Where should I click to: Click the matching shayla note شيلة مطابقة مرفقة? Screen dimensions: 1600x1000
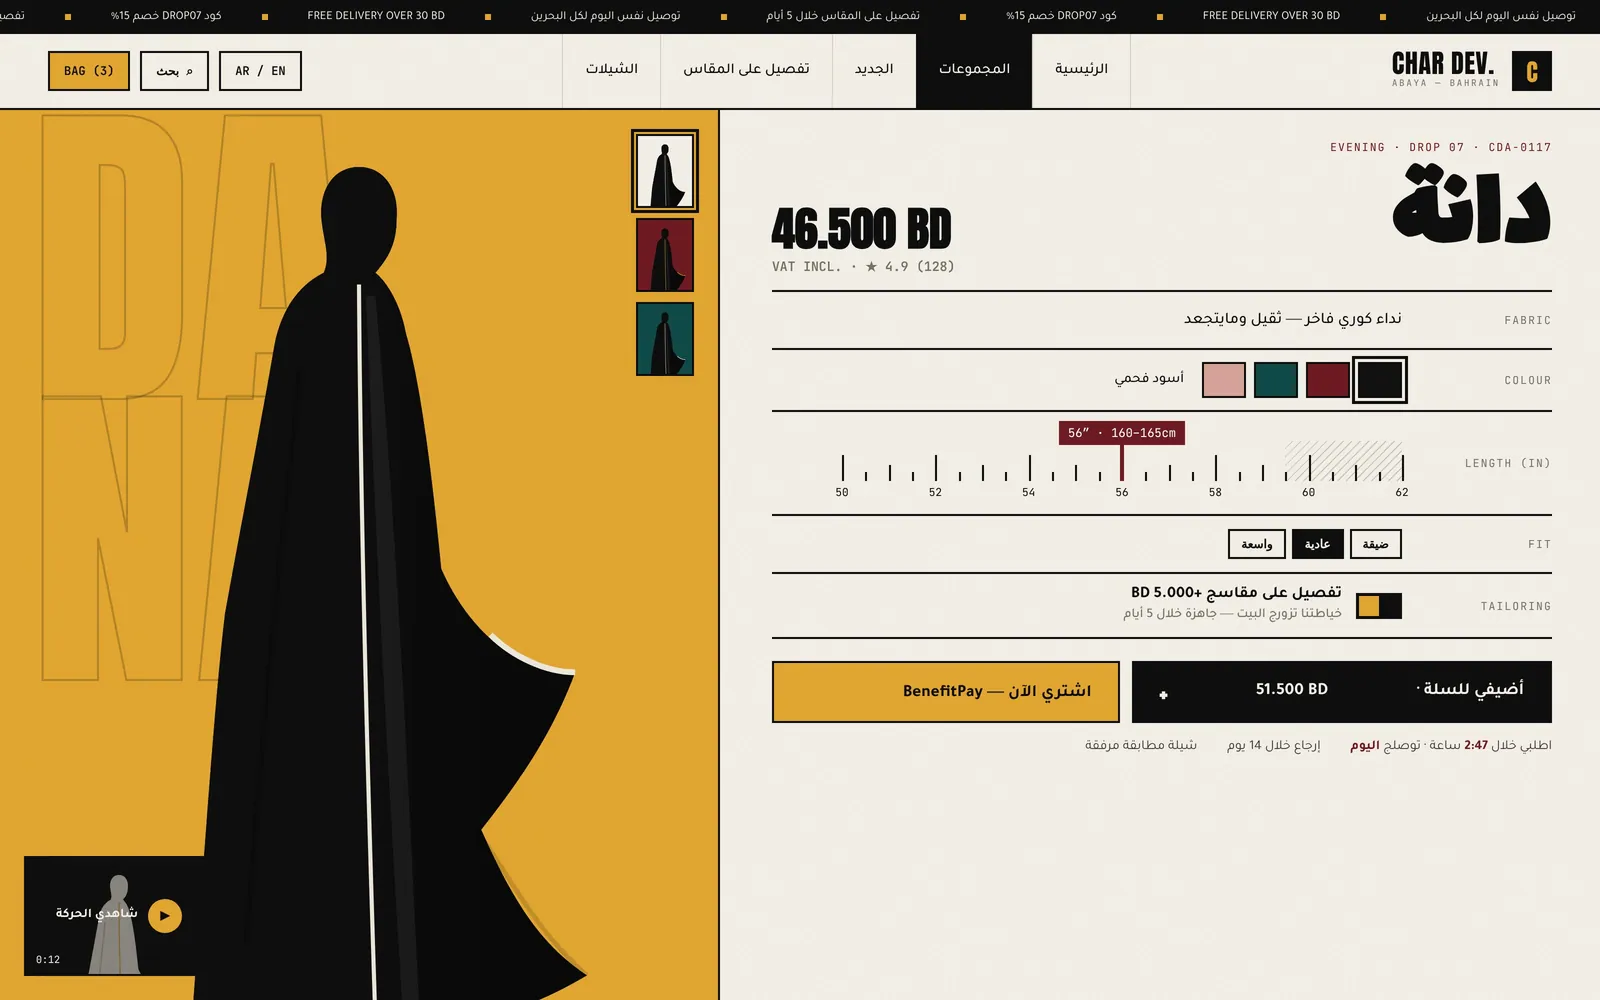click(x=1141, y=745)
